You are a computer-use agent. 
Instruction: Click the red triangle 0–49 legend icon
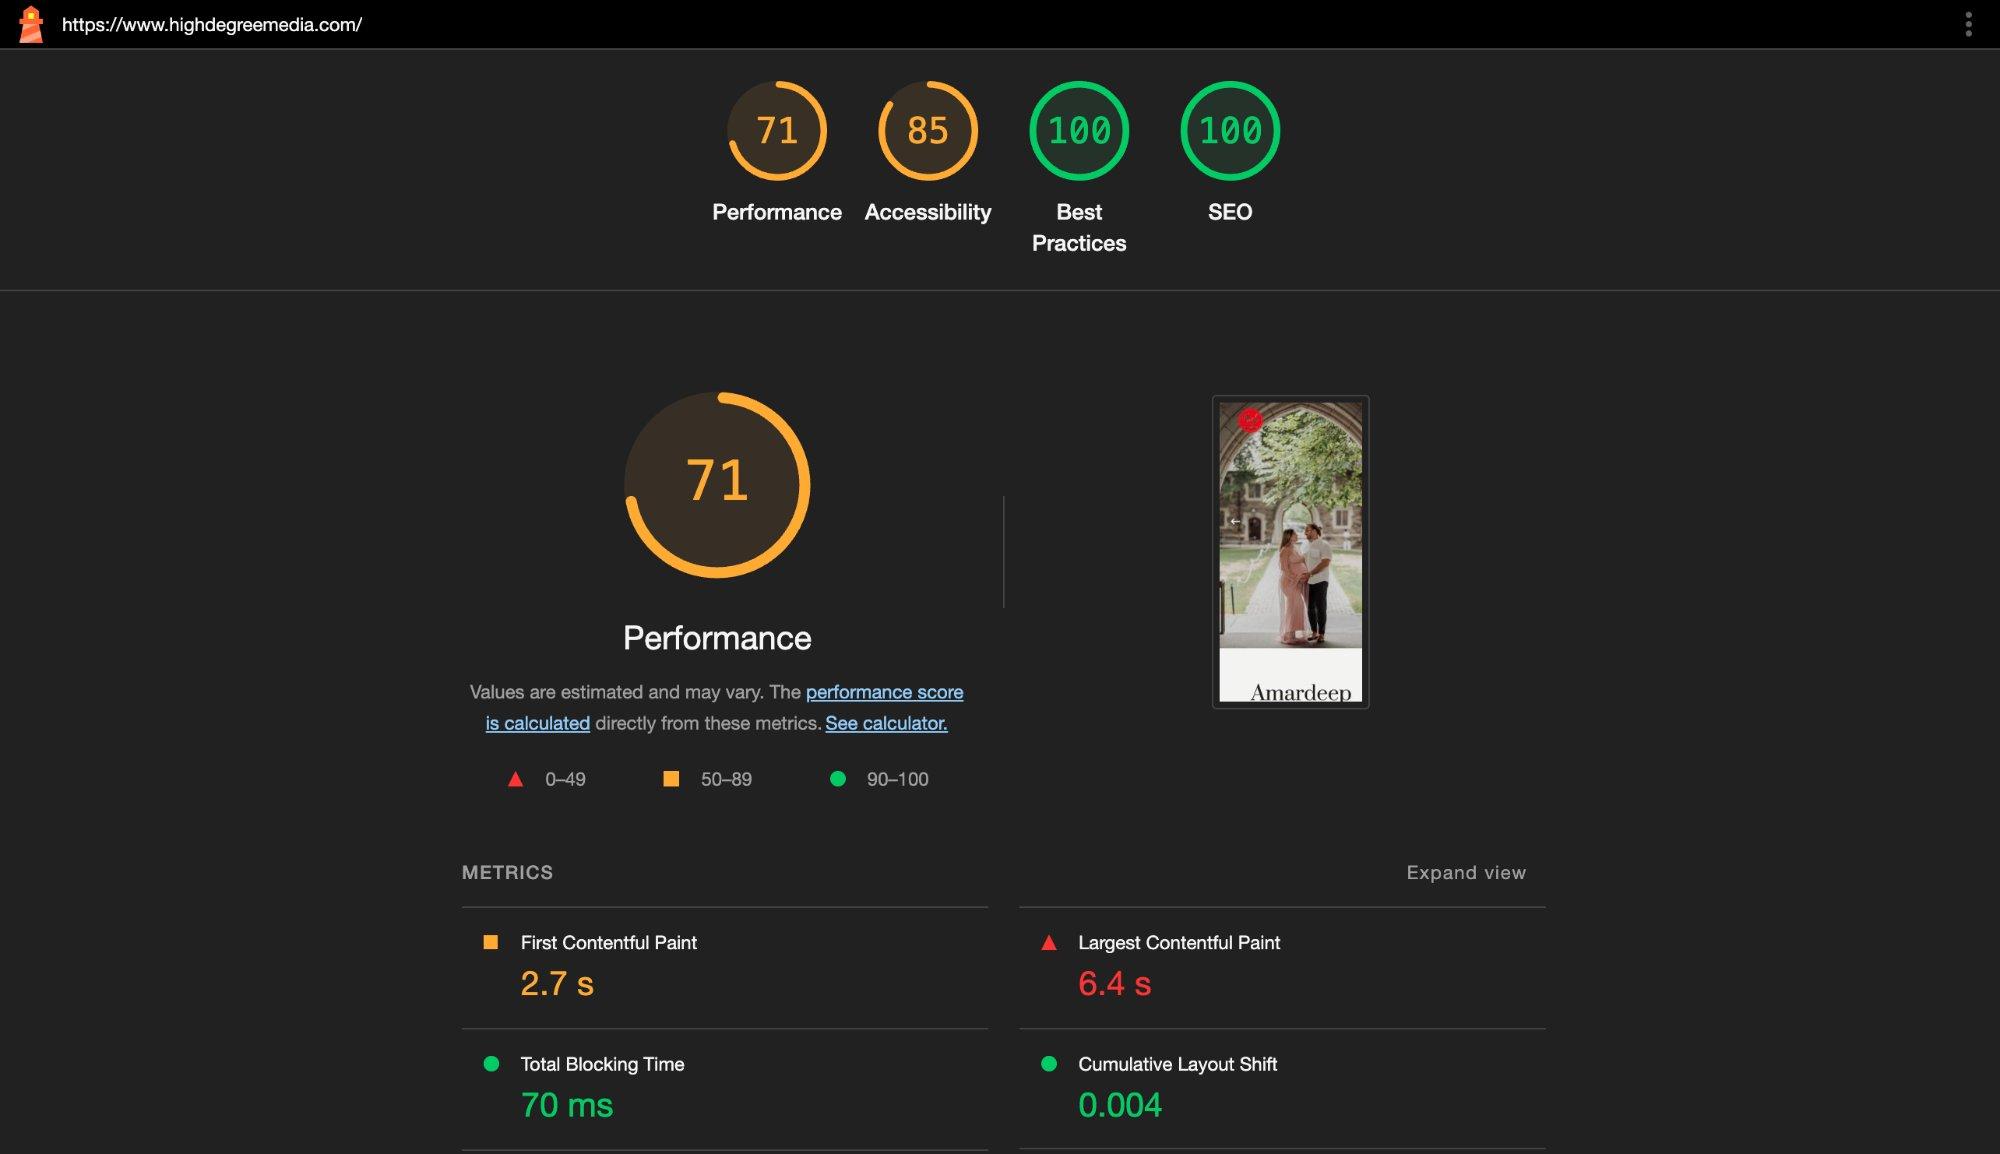click(x=516, y=779)
